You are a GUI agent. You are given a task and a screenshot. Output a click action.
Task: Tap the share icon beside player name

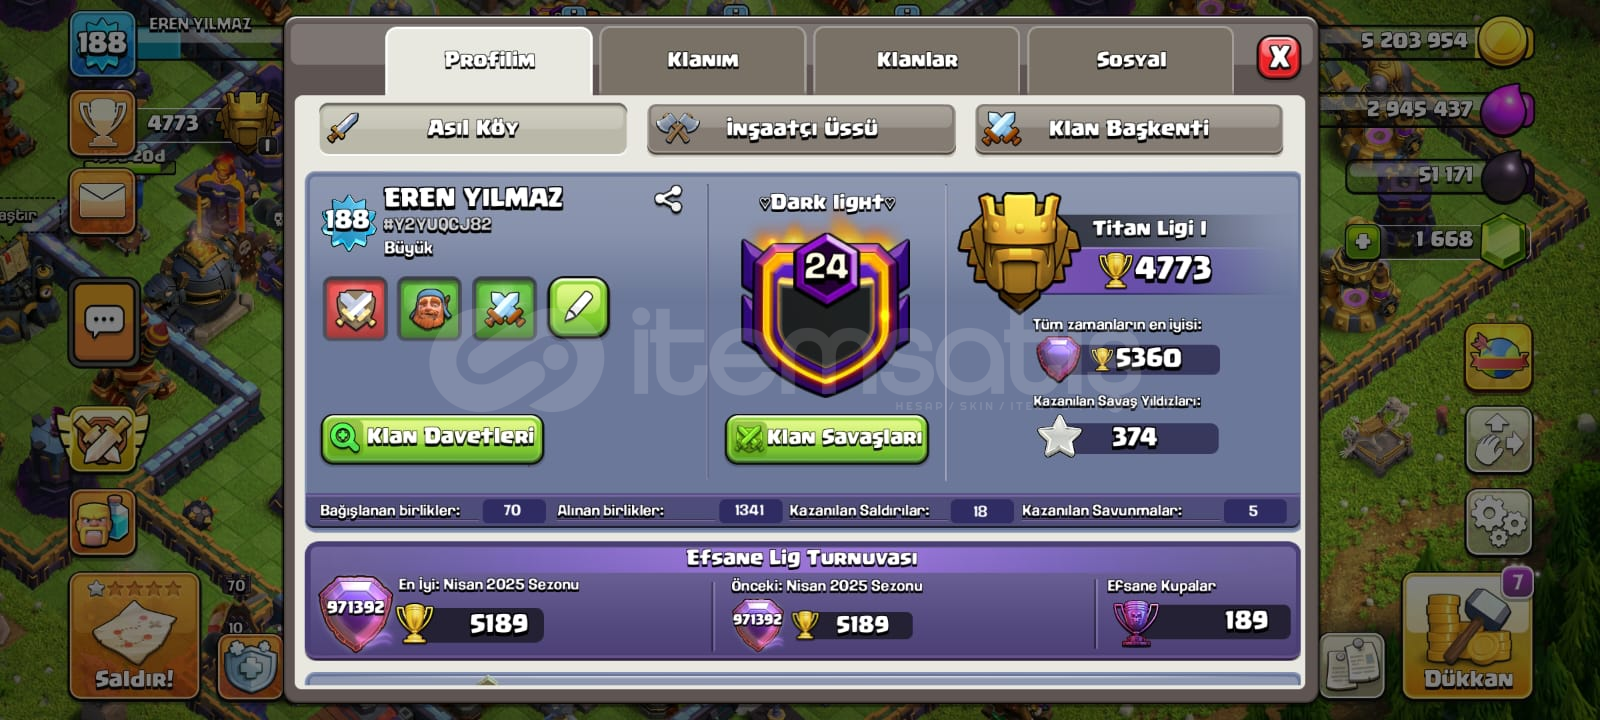[x=668, y=200]
